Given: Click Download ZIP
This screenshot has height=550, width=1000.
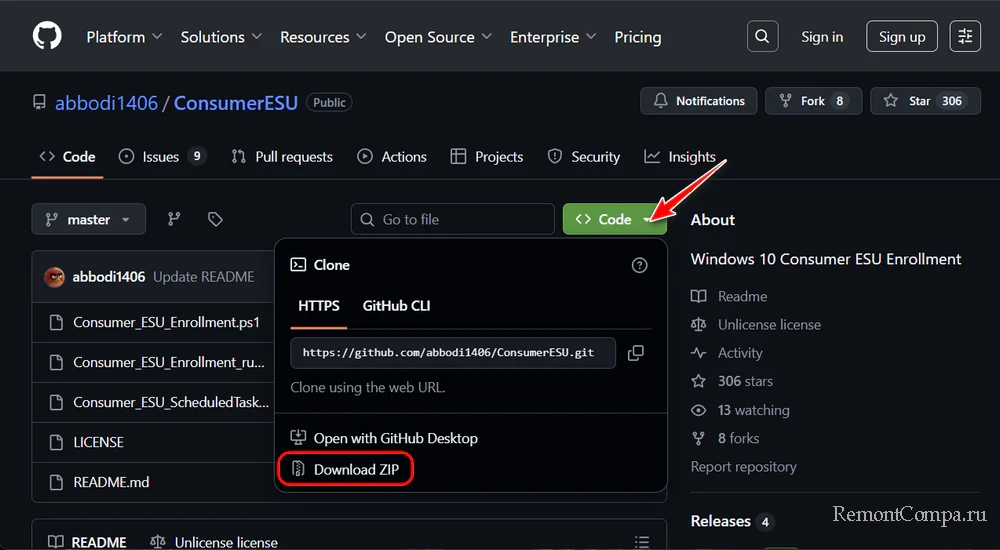Looking at the screenshot, I should tap(357, 470).
